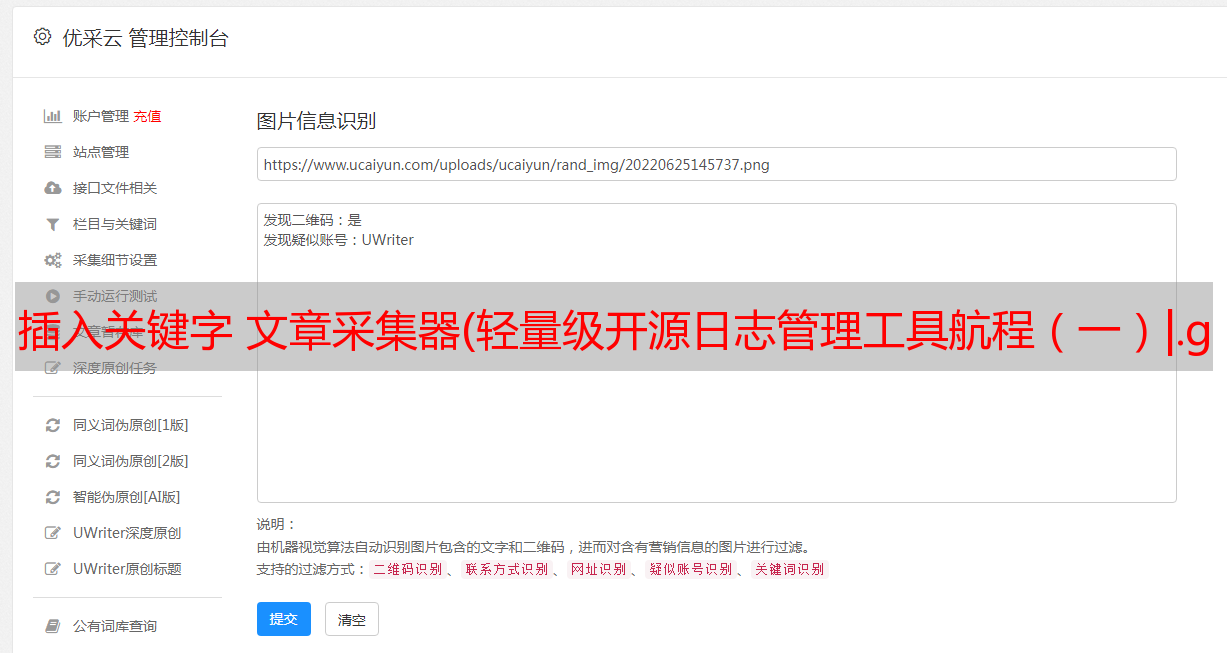Click the 疑似账号识别 filter tag
This screenshot has width=1227, height=653.
point(690,569)
